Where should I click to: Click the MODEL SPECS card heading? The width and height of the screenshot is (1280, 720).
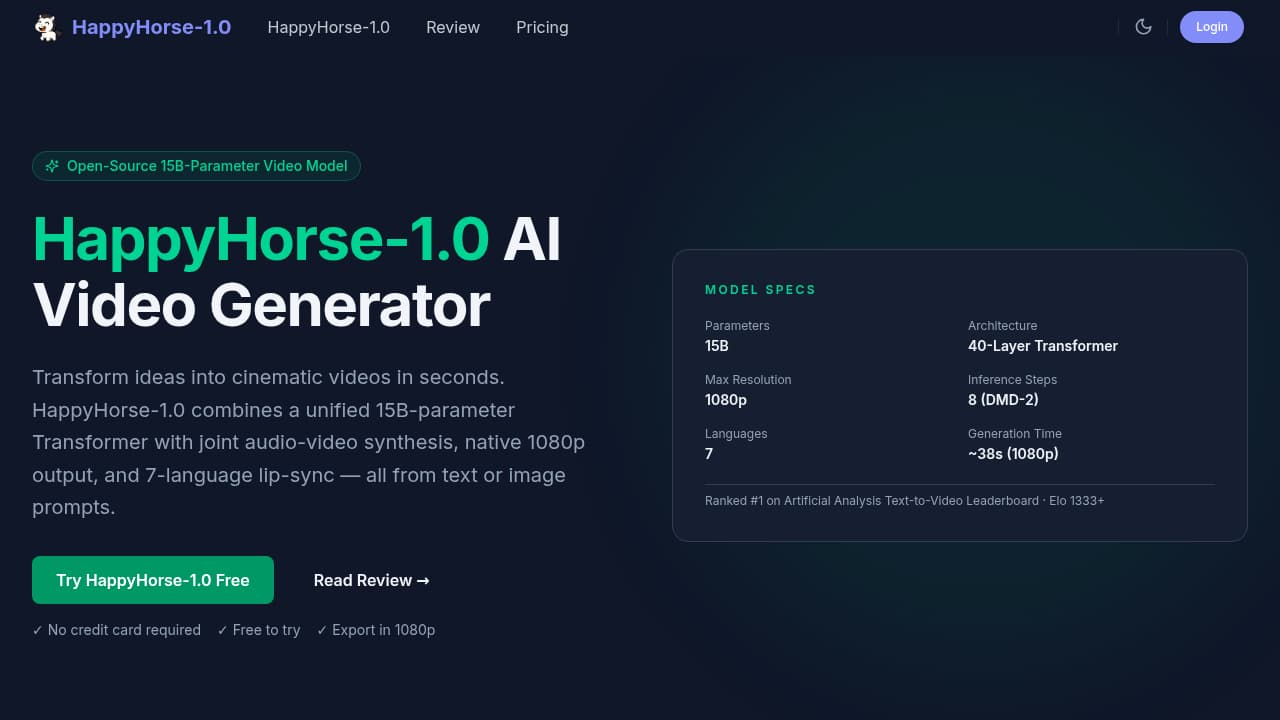click(x=760, y=290)
